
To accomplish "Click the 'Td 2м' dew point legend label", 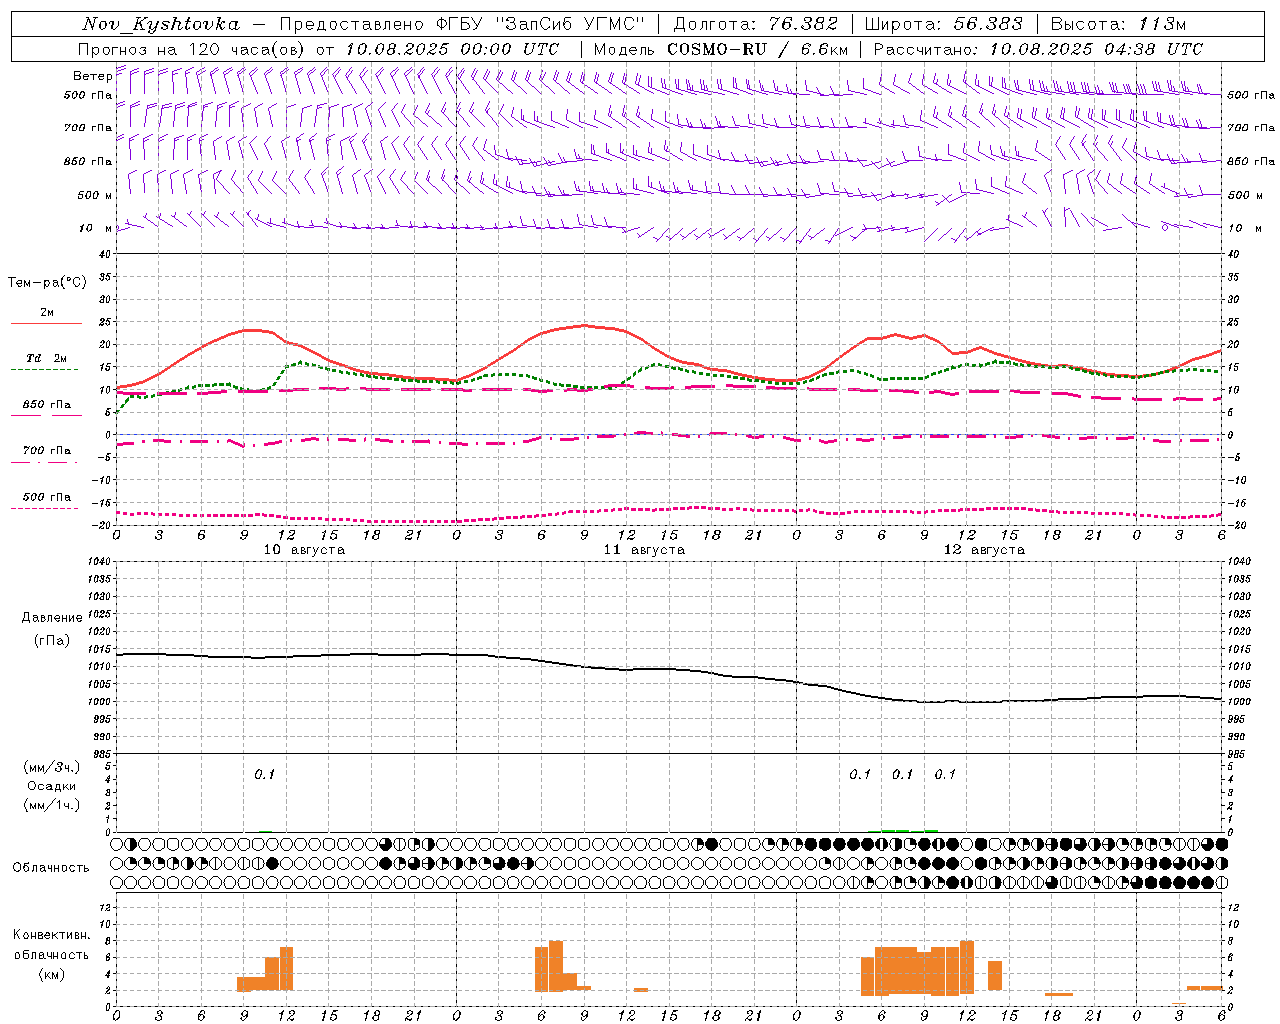I will pyautogui.click(x=47, y=358).
